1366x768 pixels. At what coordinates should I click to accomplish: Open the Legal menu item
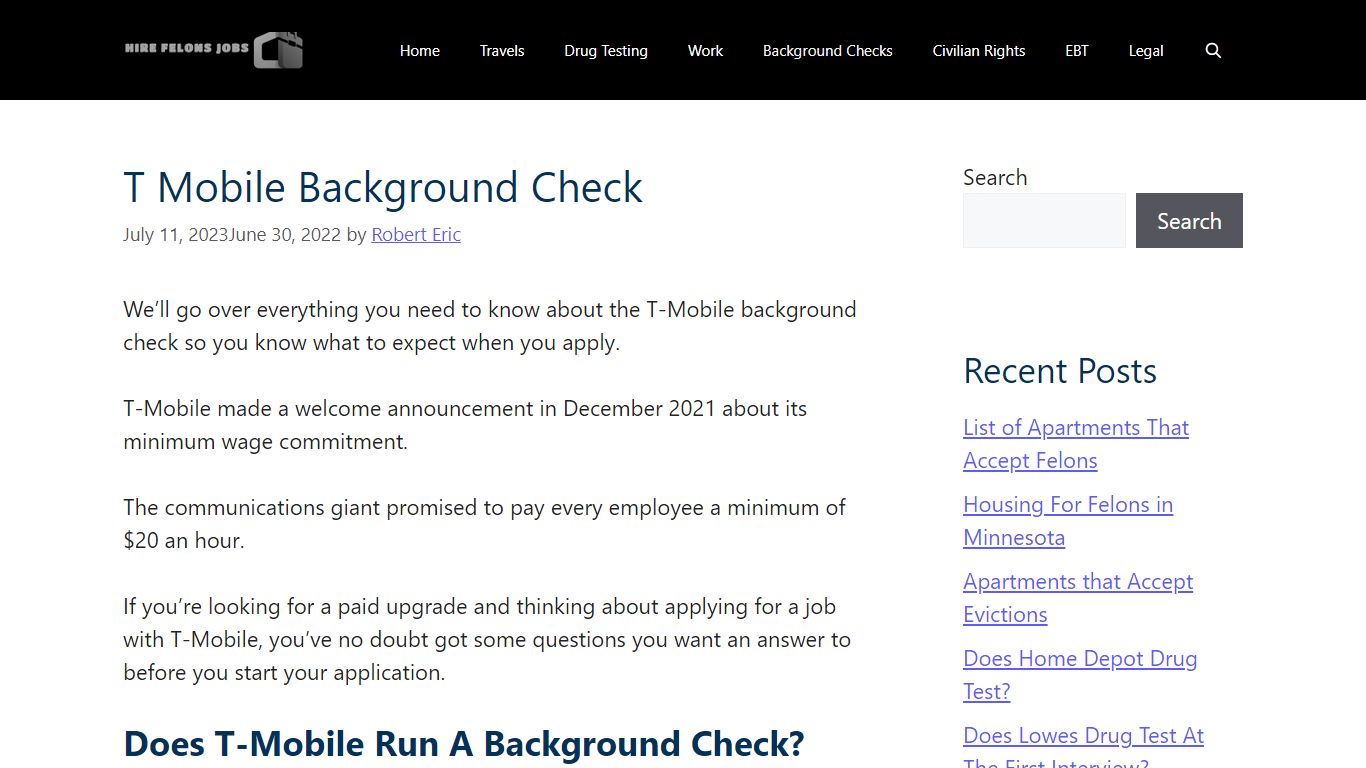tap(1146, 50)
